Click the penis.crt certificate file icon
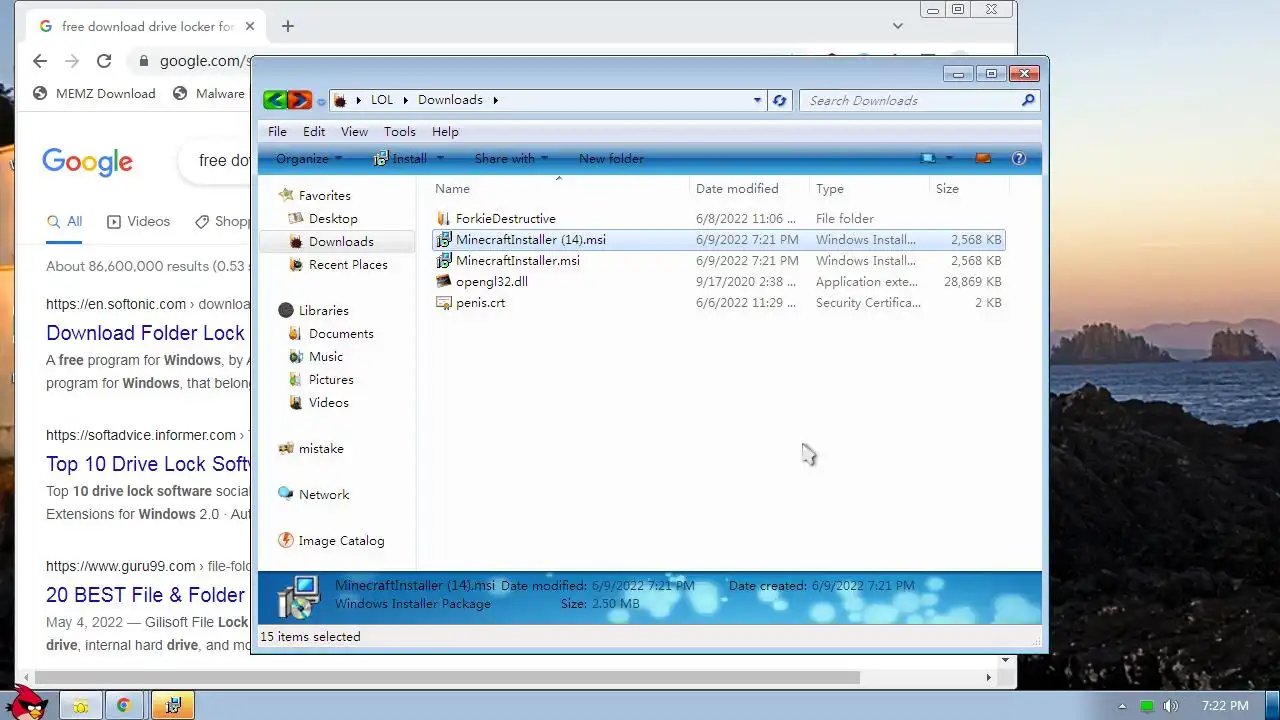1280x720 pixels. 444,302
